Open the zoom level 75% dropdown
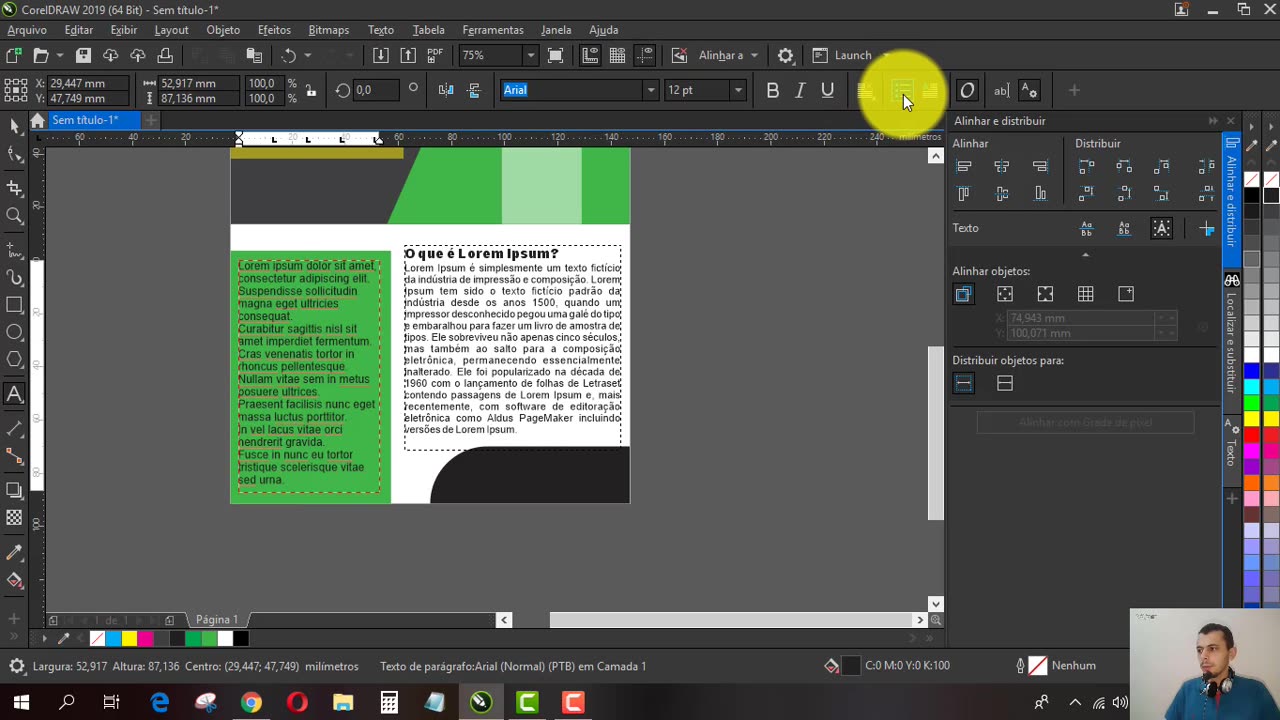 (x=531, y=56)
